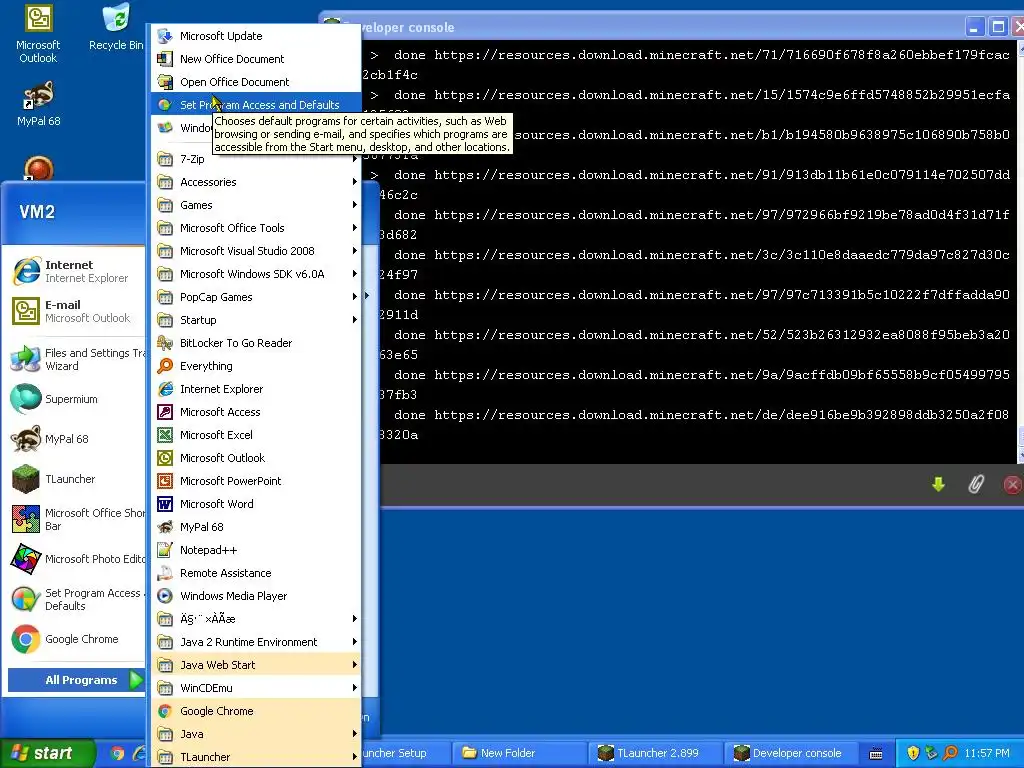Open Microsoft Office Shortcut Bar

tap(75, 519)
